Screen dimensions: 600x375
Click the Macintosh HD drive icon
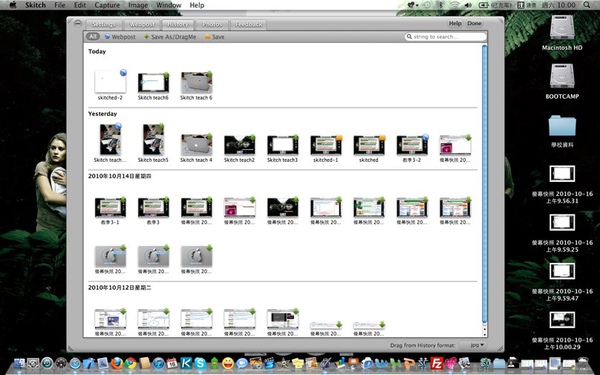click(562, 28)
